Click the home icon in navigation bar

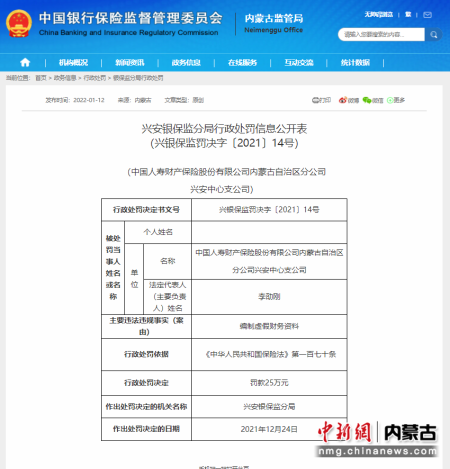(x=25, y=62)
